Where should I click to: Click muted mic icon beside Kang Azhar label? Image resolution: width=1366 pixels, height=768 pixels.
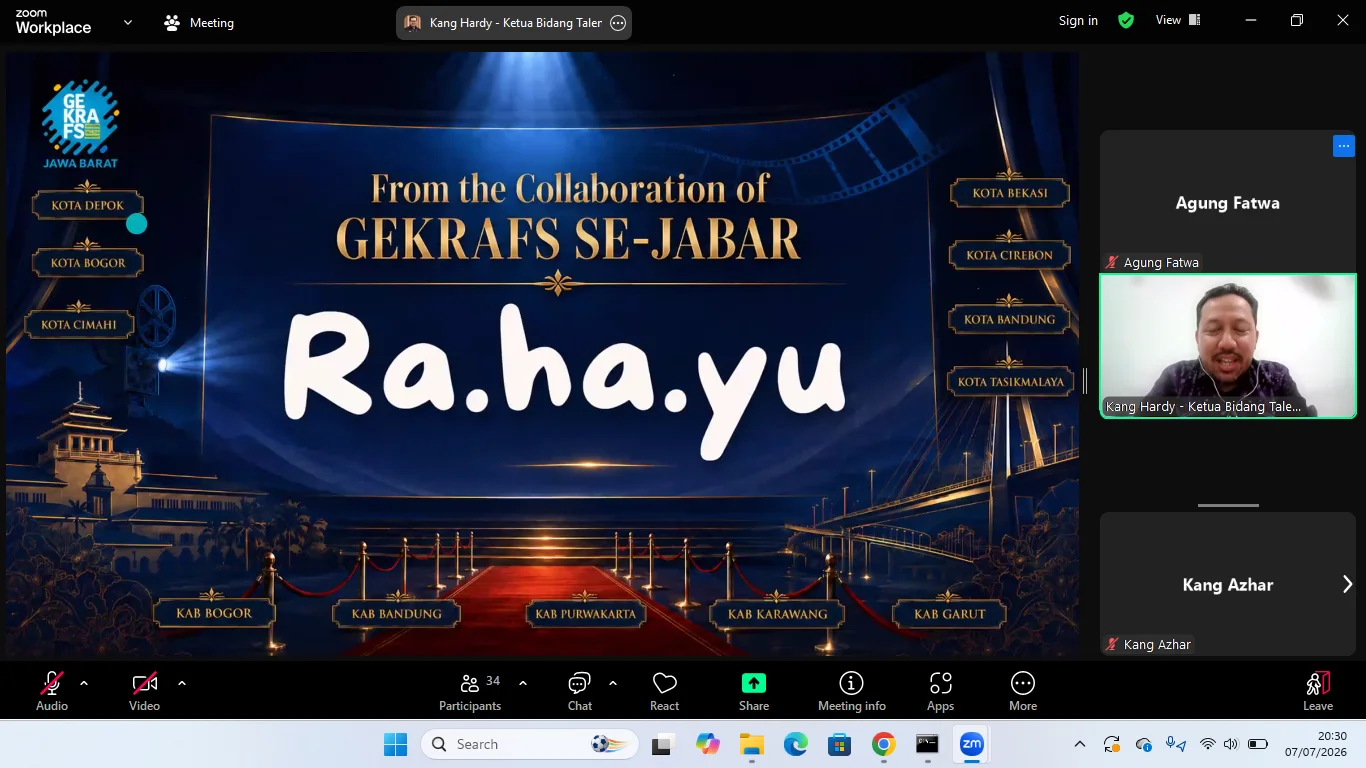coord(1112,644)
